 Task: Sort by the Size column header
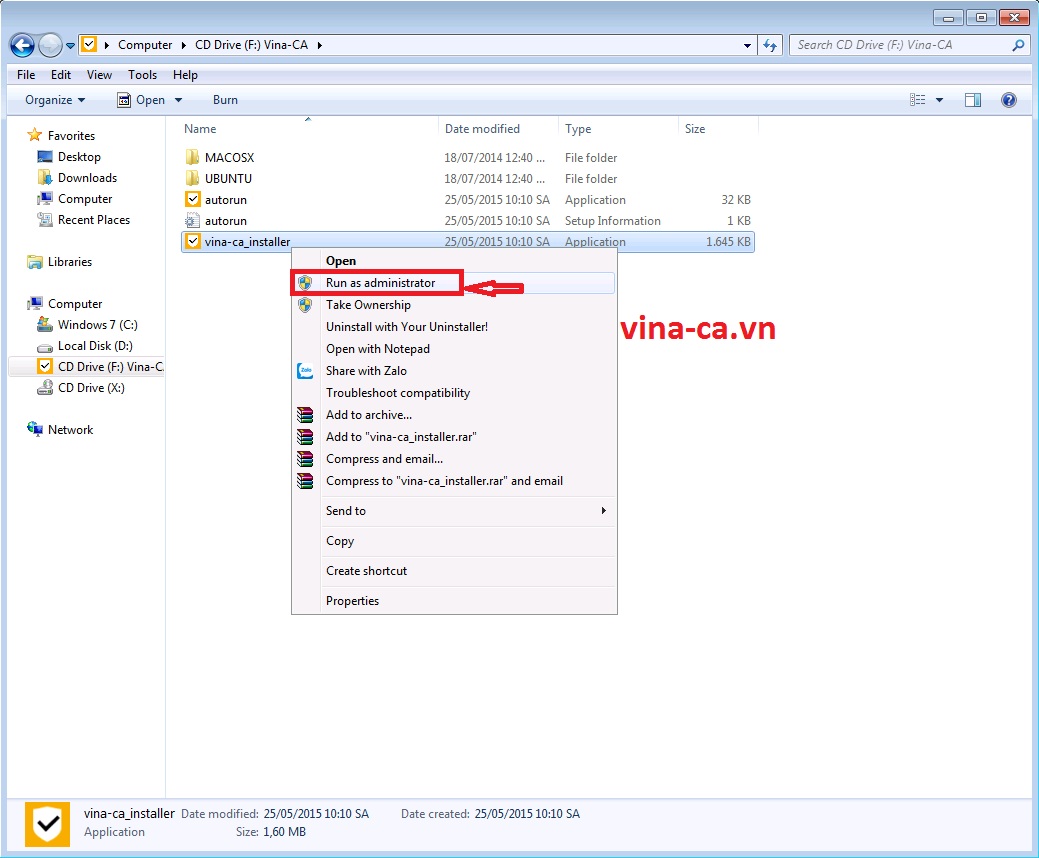(x=694, y=129)
